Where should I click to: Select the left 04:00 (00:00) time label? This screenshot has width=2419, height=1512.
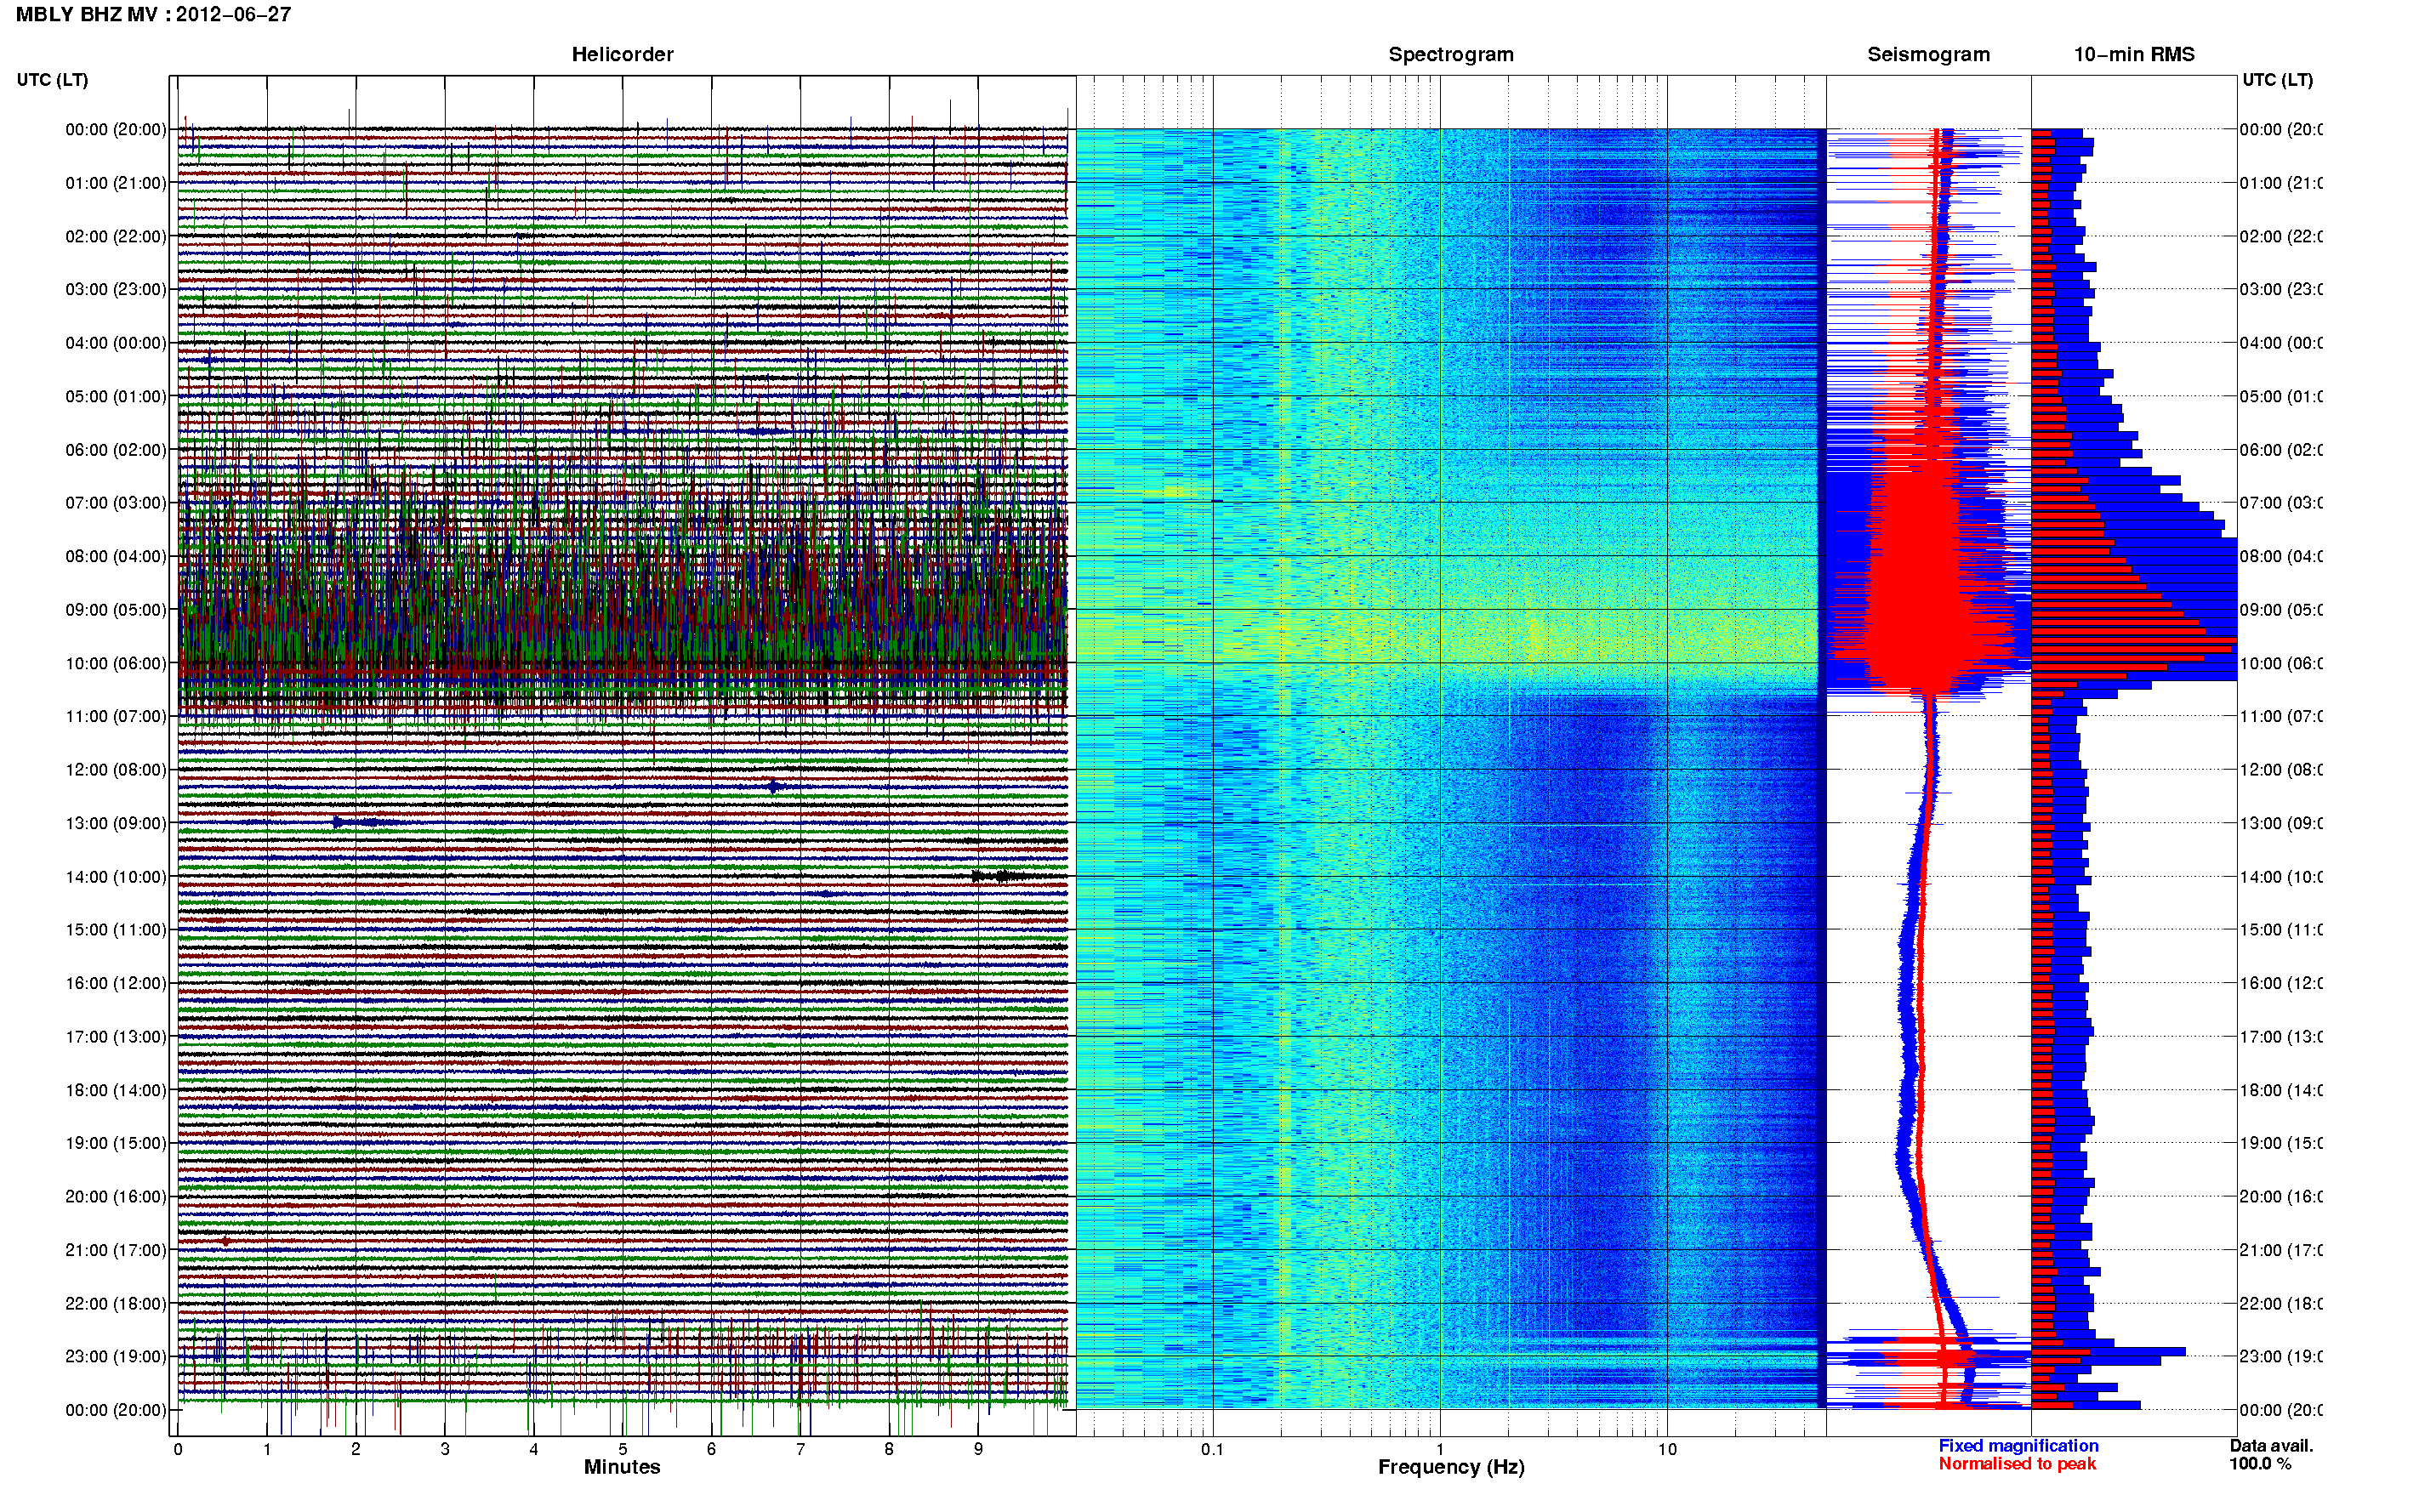[116, 343]
